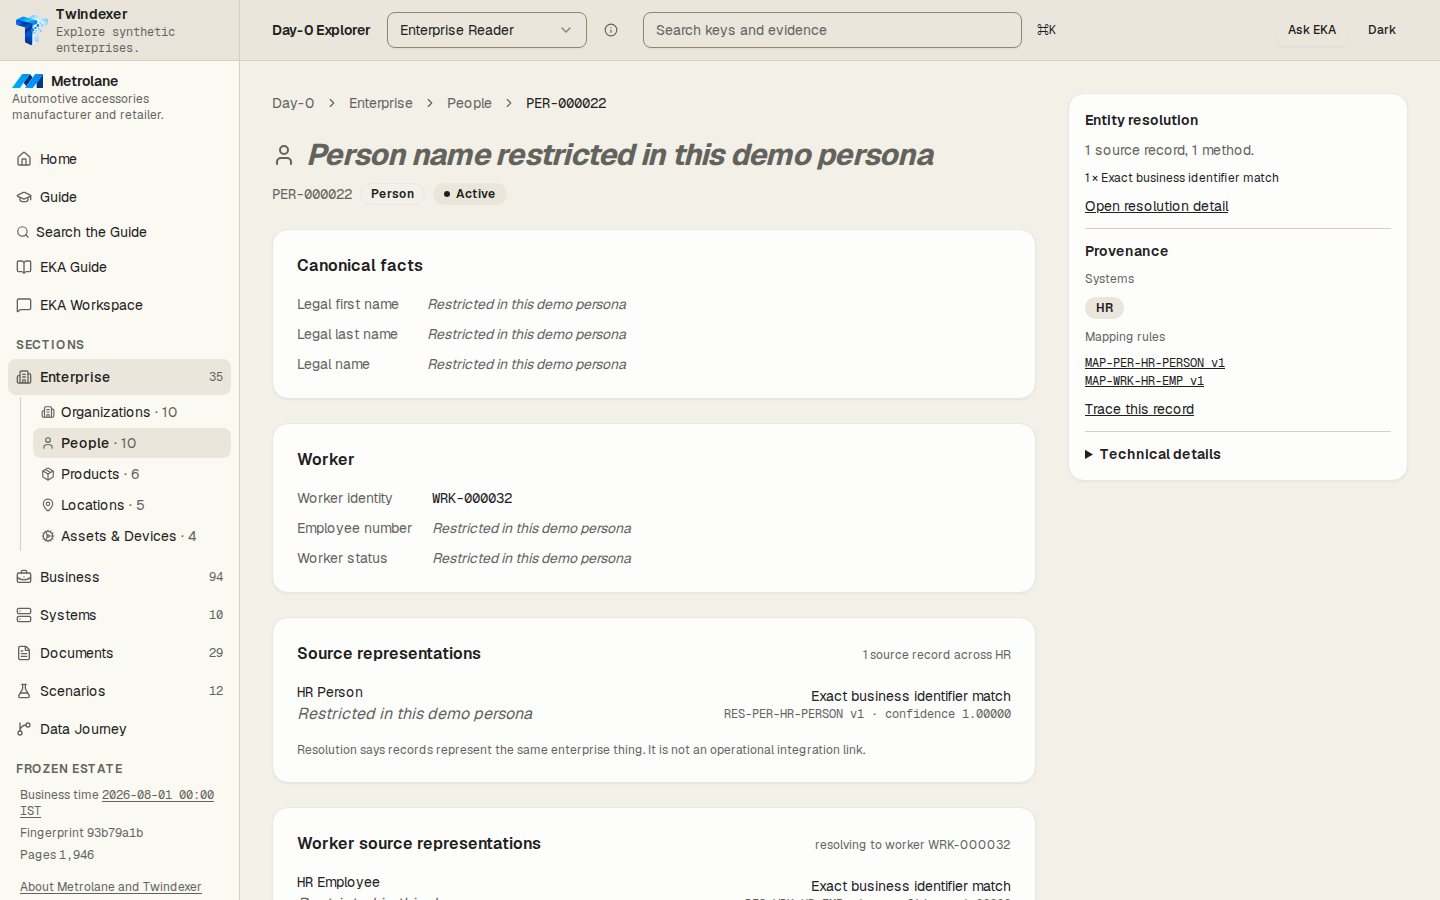Screen dimensions: 1440x900
Task: Click Trace this record link
Action: point(1139,409)
